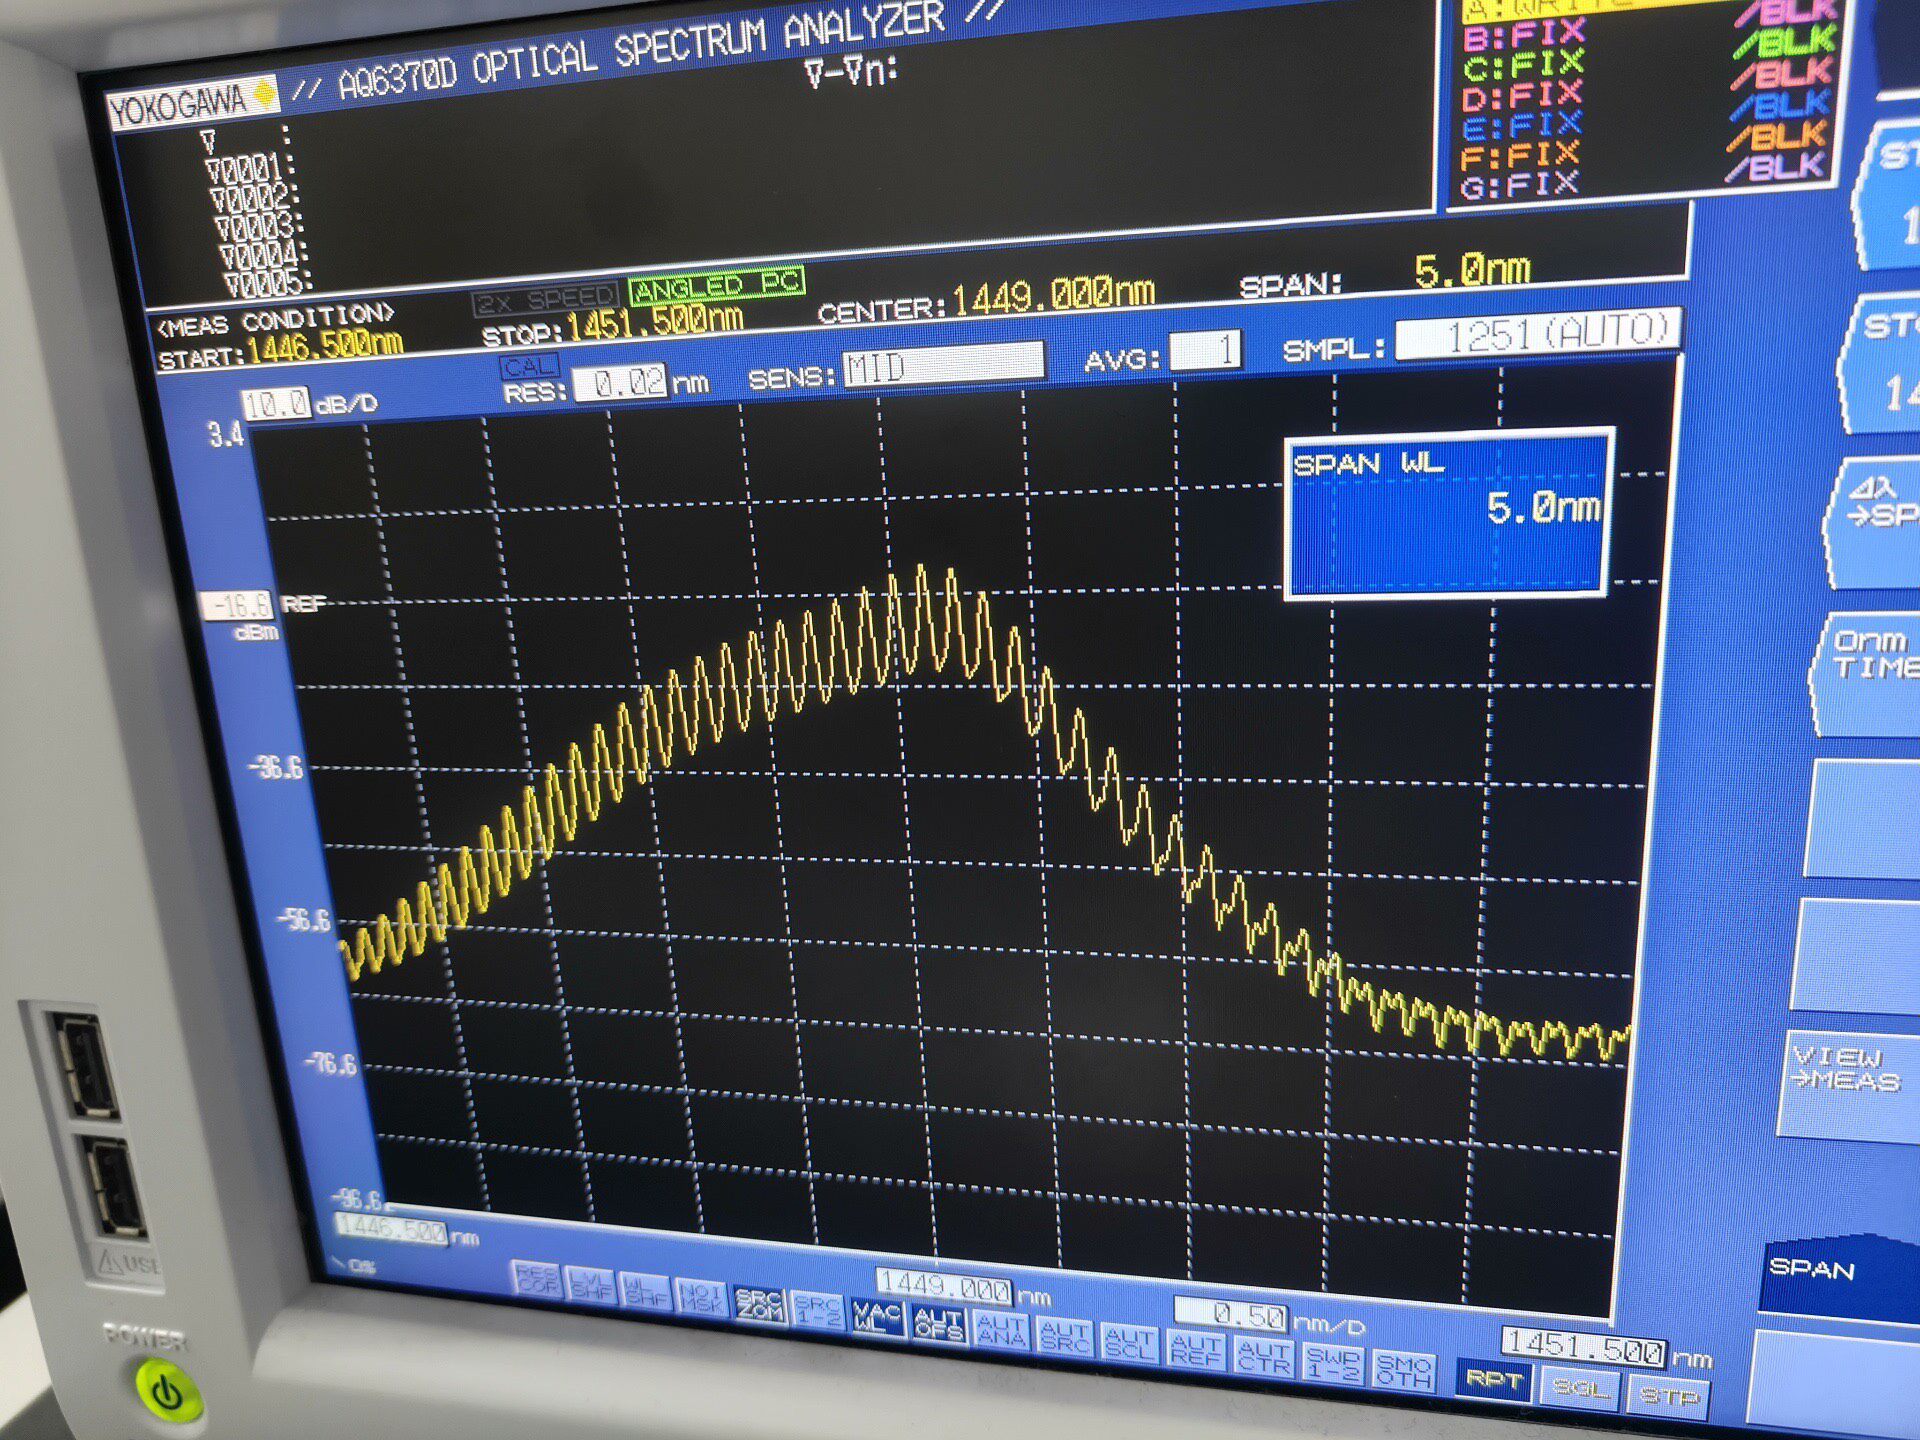Click the AUT REF status icon

pyautogui.click(x=1195, y=1350)
